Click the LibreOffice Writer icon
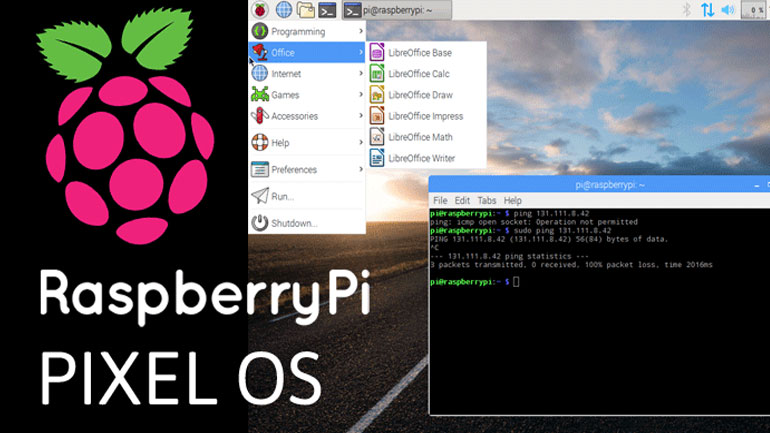 tap(377, 158)
